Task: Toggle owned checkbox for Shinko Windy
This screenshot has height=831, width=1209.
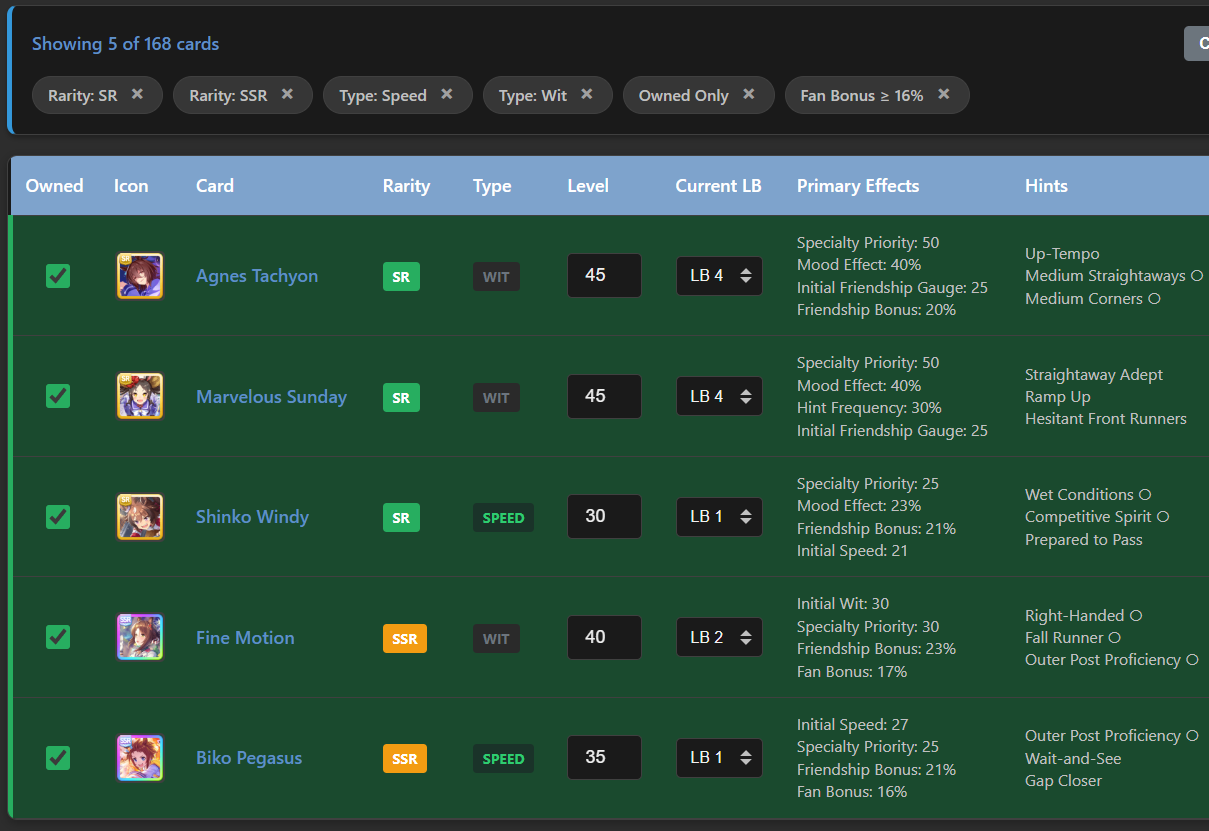Action: coord(58,517)
